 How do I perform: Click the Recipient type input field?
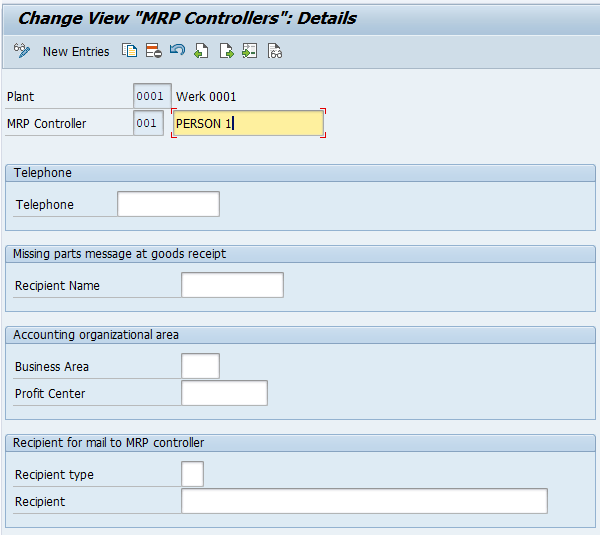pos(192,474)
